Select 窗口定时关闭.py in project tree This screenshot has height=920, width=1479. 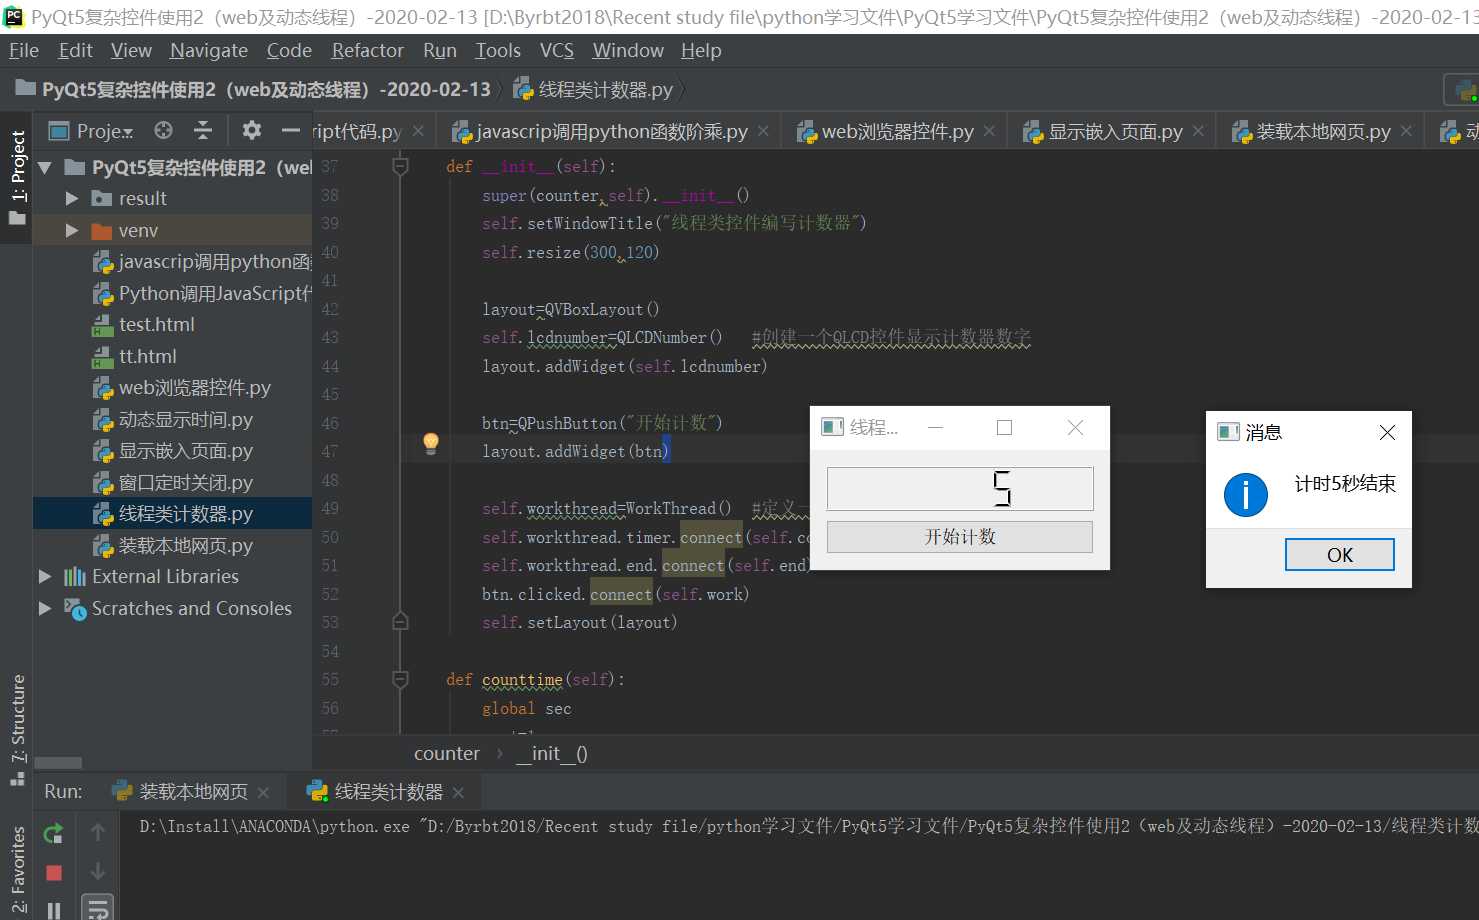click(172, 483)
